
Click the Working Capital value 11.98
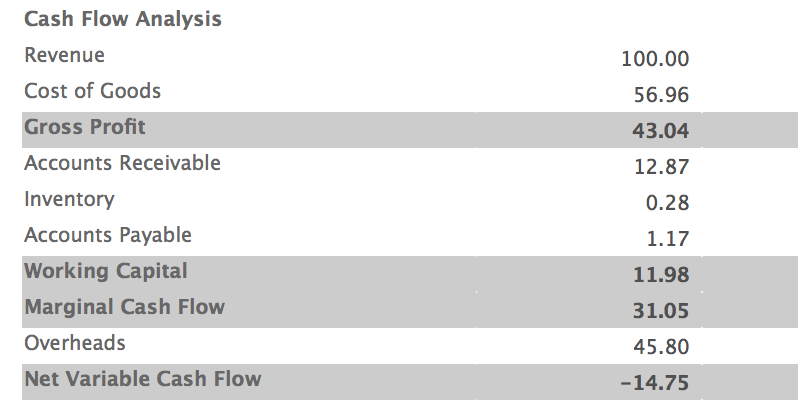point(662,275)
